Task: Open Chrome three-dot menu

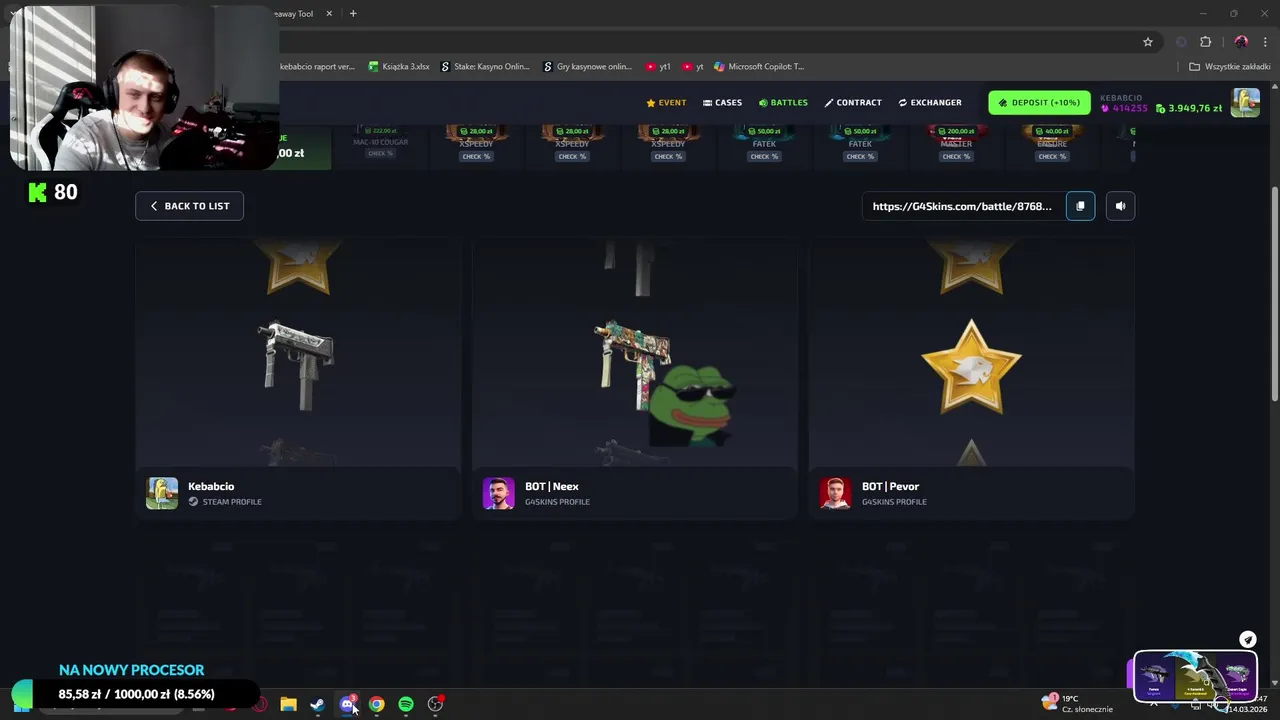Action: (1265, 42)
